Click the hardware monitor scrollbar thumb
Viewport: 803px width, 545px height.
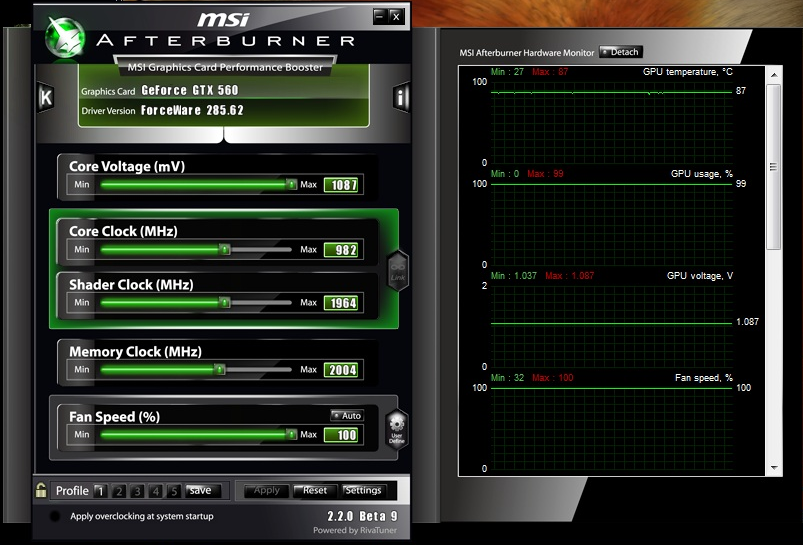(x=774, y=167)
